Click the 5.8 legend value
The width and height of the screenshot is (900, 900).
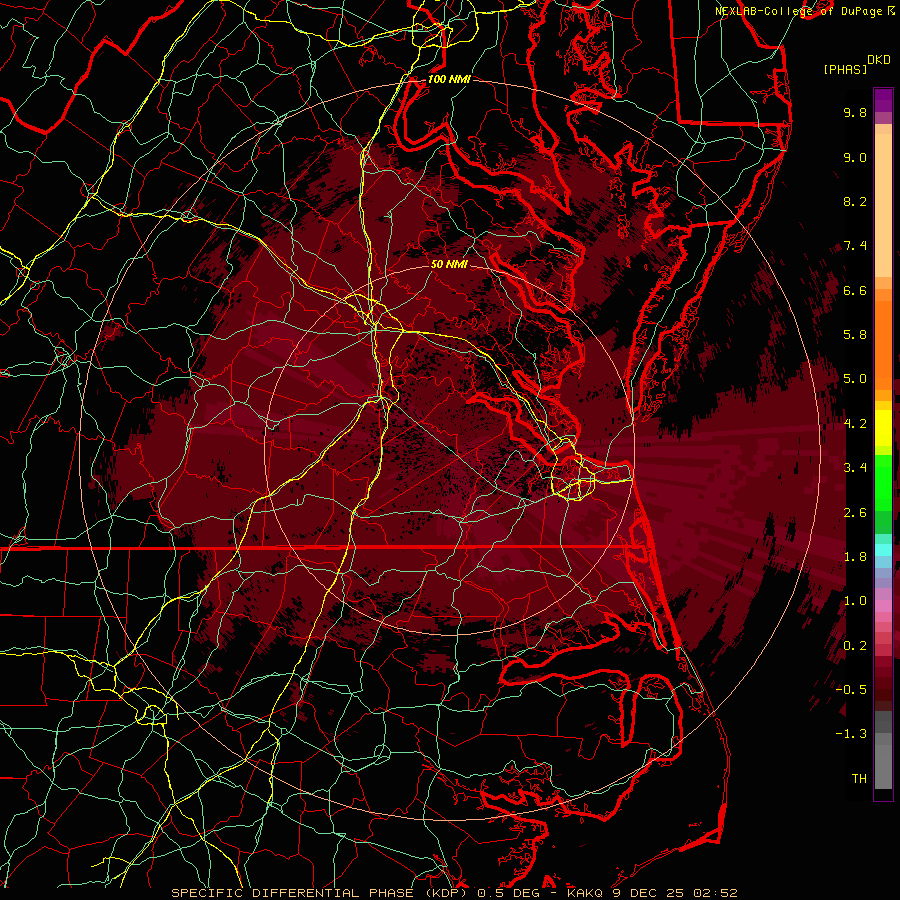tap(855, 335)
